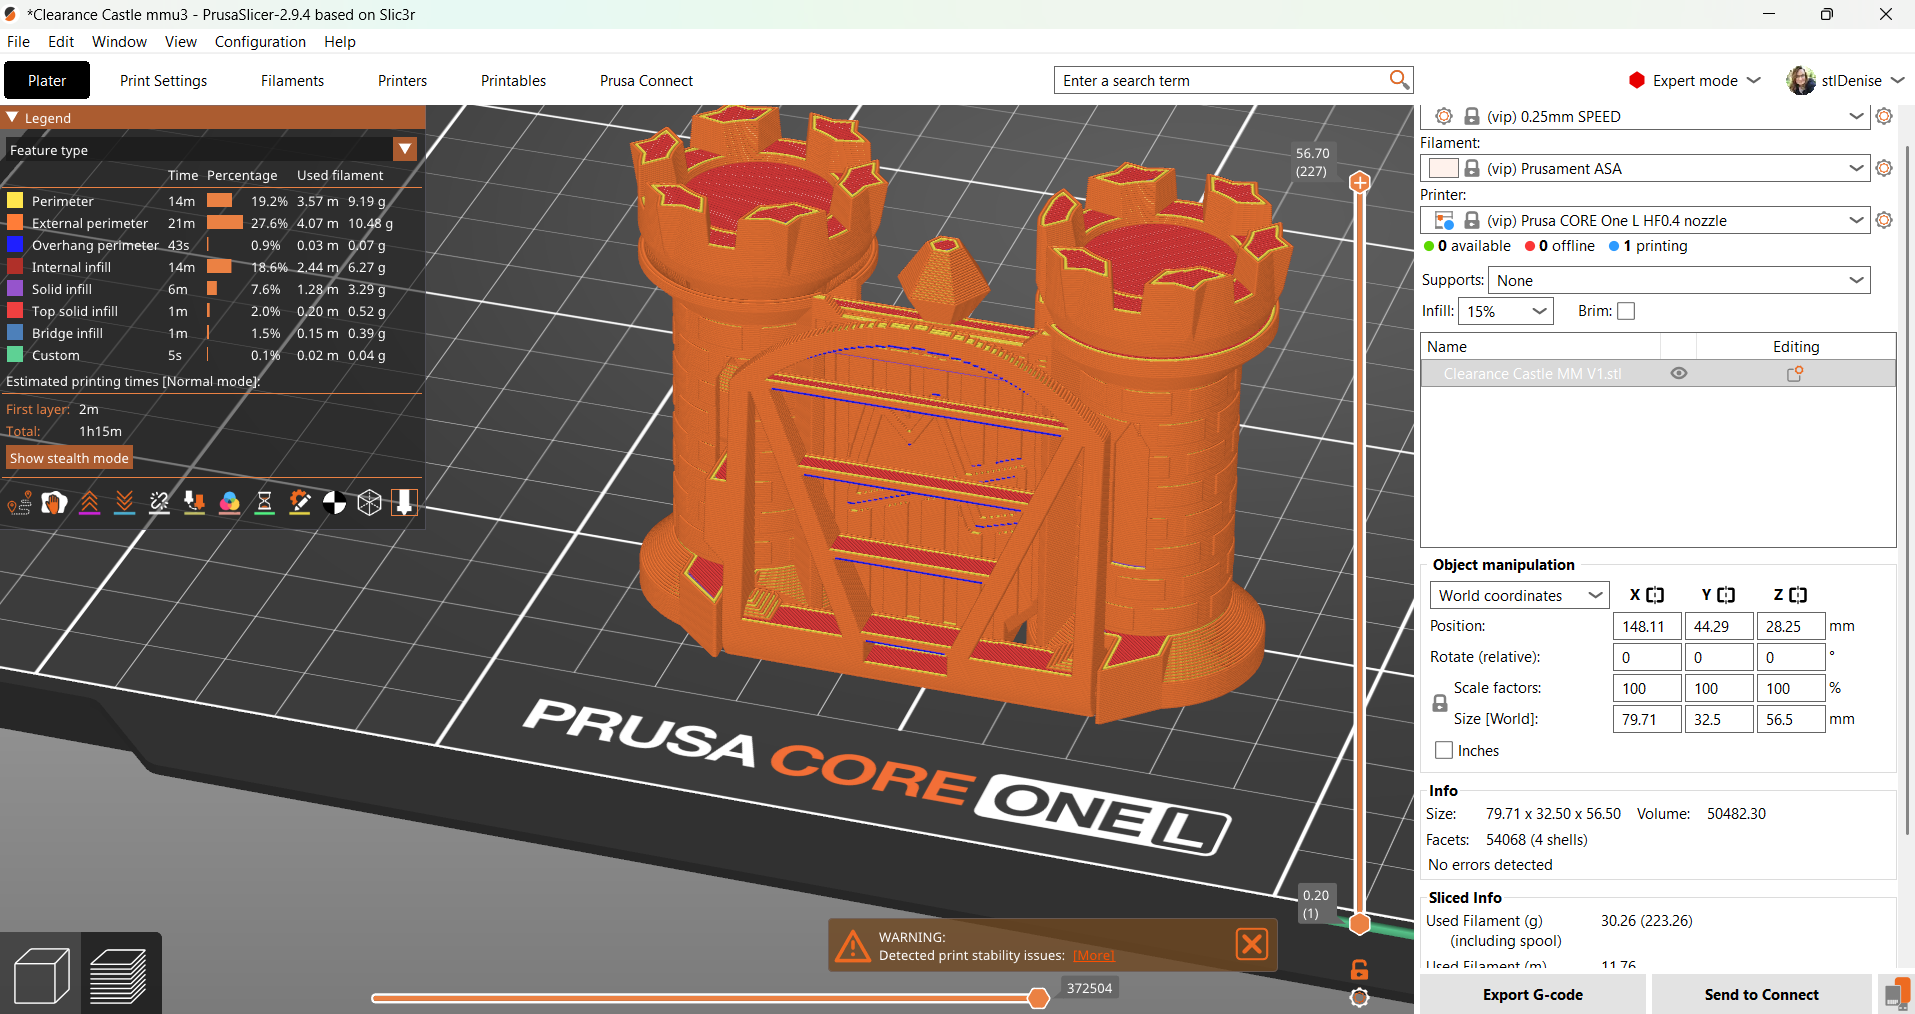Show retractions in the G-code preview
The image size is (1915, 1014).
90,503
